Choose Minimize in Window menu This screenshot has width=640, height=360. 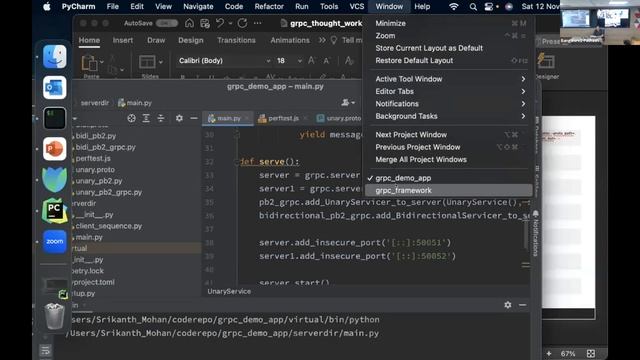(449, 23)
